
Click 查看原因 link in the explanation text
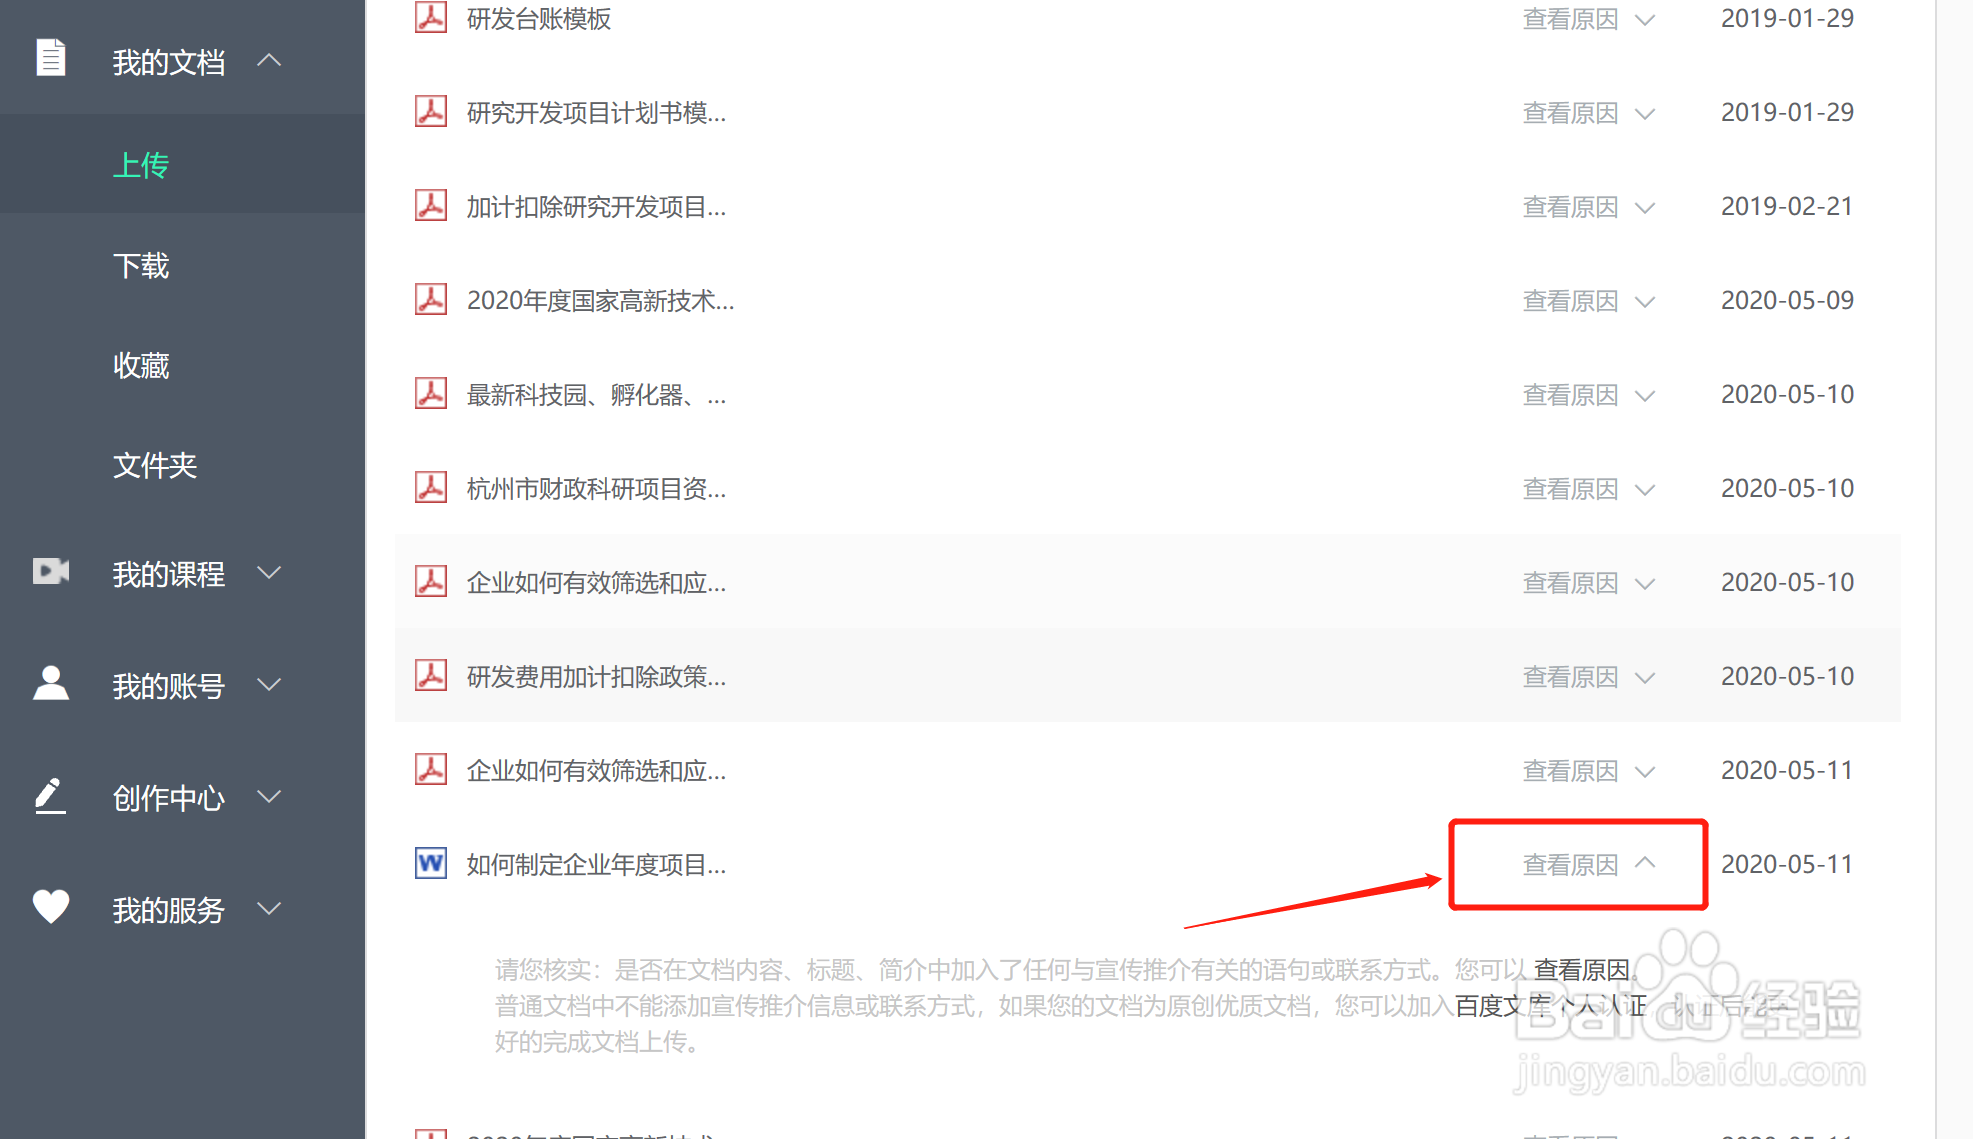tap(1582, 969)
